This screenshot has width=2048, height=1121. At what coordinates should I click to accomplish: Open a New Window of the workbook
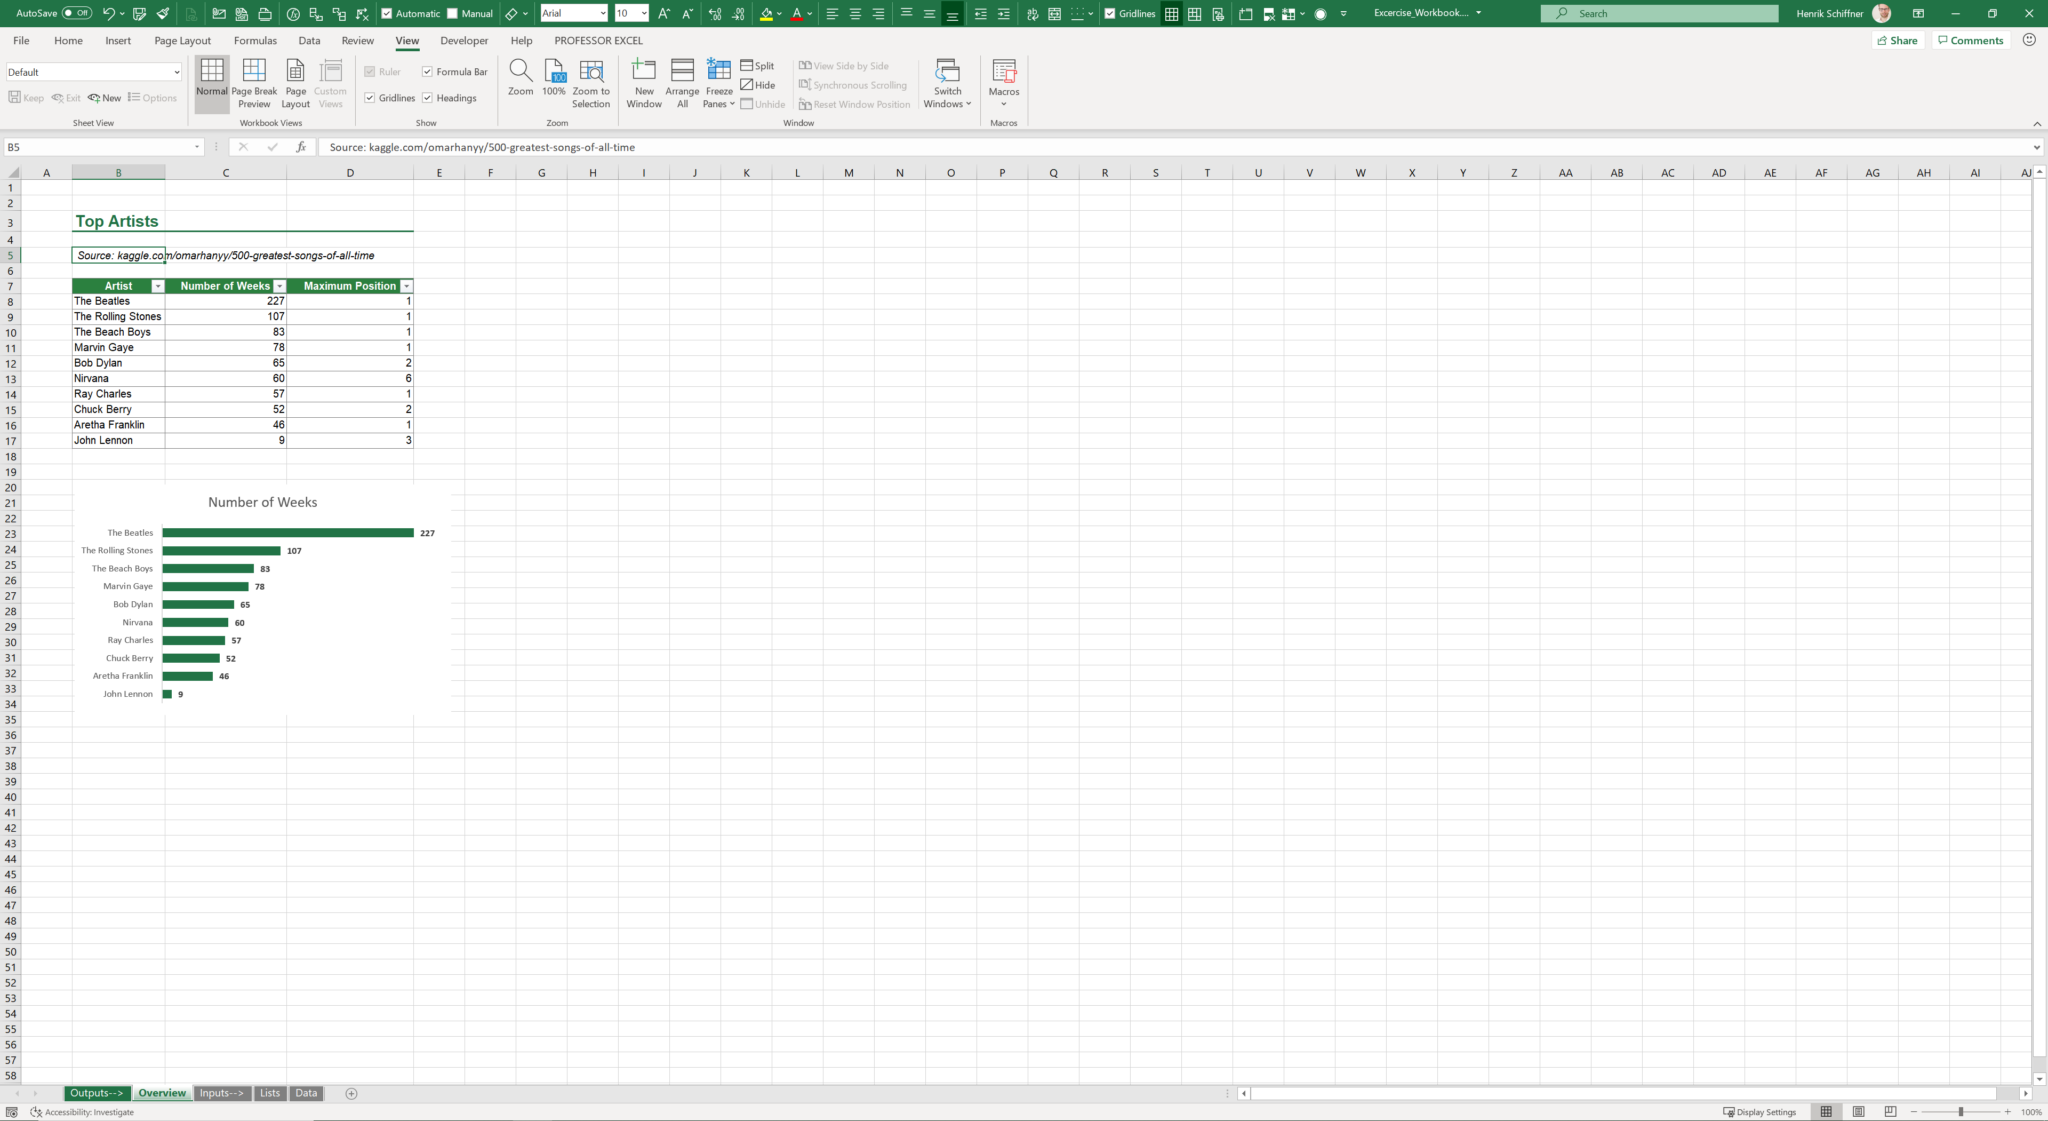[643, 83]
